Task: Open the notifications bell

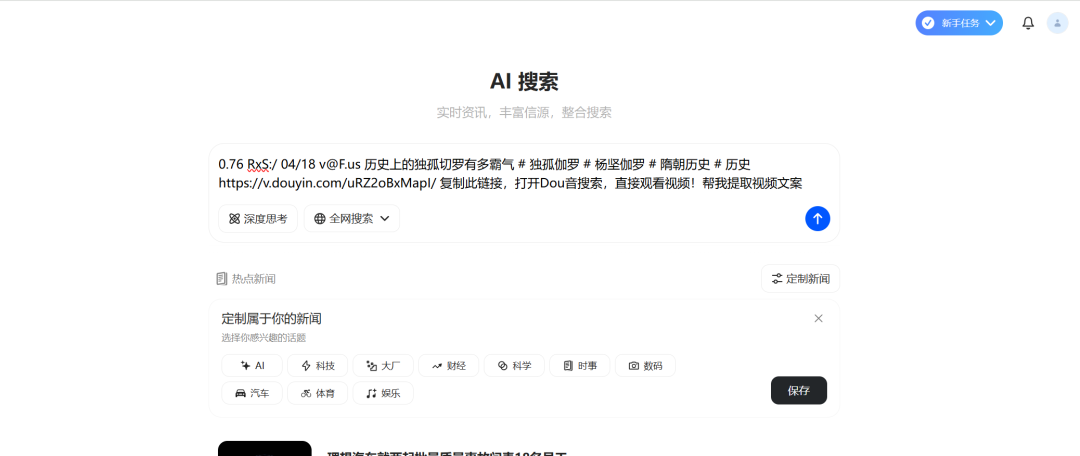Action: pyautogui.click(x=1028, y=23)
